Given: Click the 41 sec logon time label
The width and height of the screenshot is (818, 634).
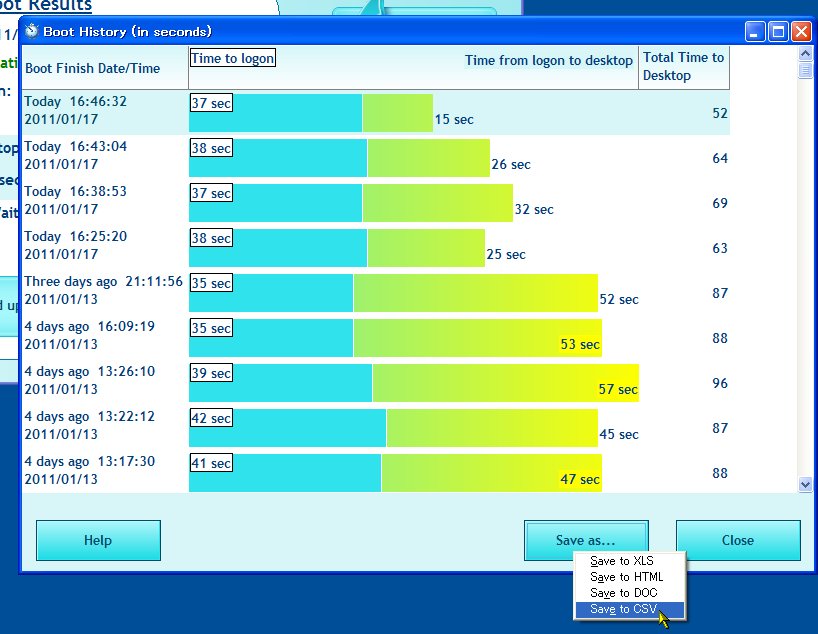Looking at the screenshot, I should click(x=211, y=463).
